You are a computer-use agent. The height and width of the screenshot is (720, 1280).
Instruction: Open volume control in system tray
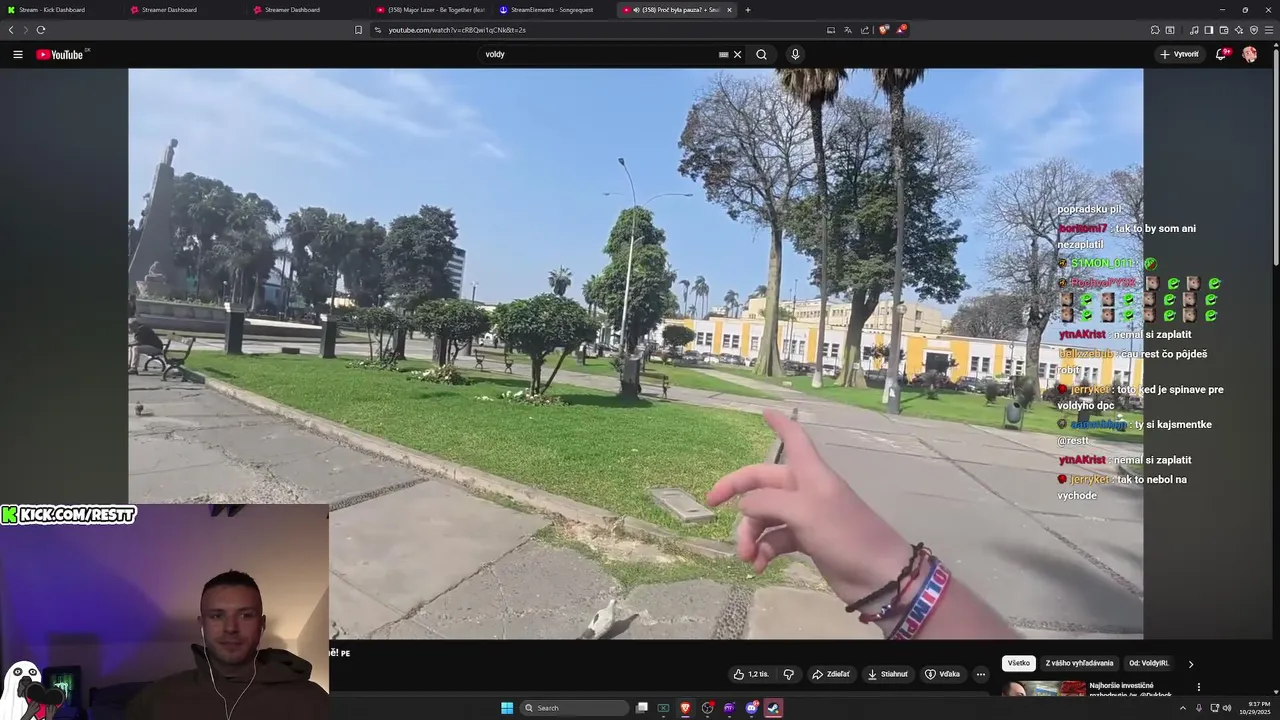1227,708
